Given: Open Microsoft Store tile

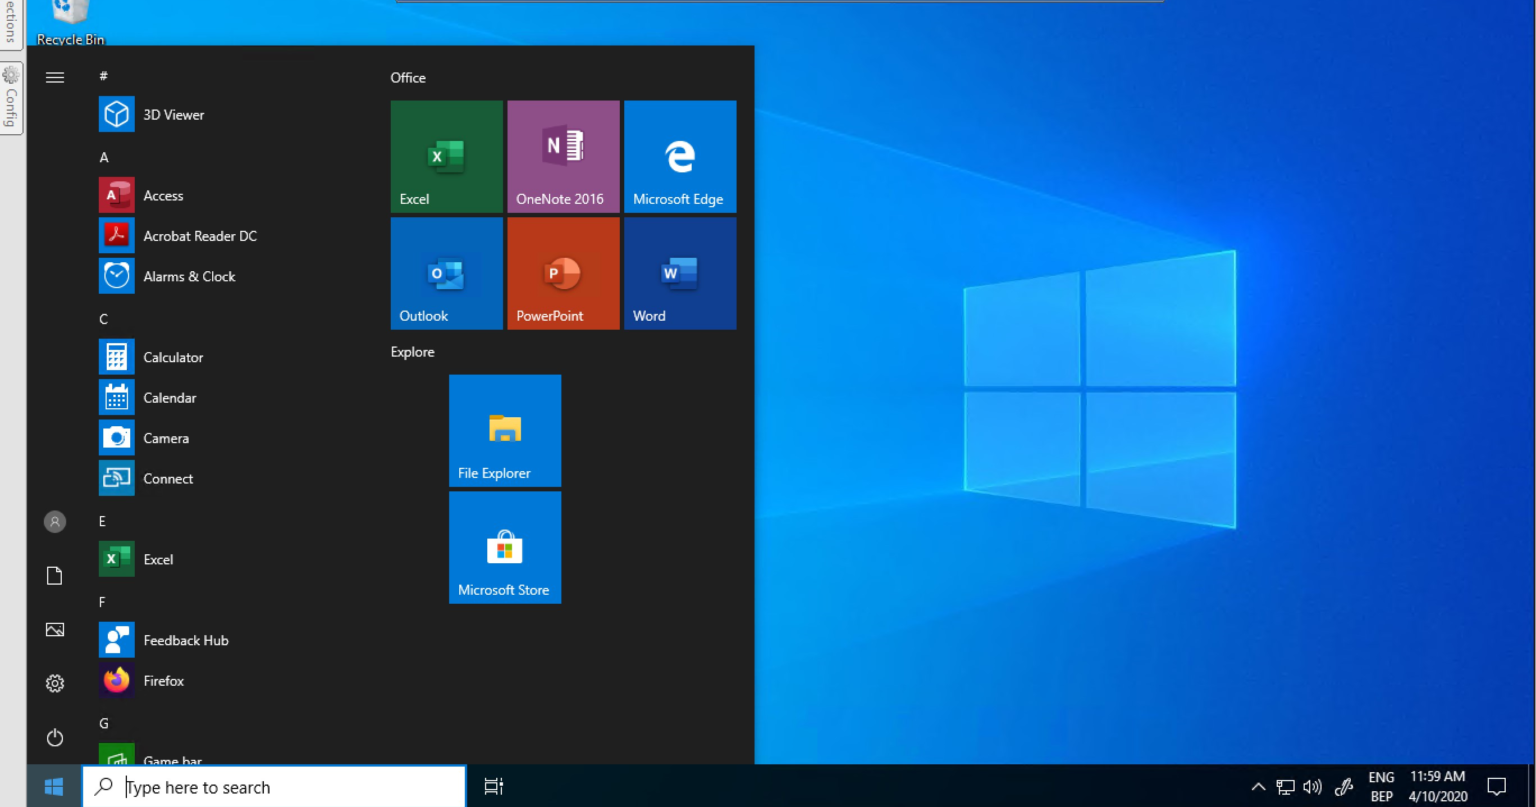Looking at the screenshot, I should (x=505, y=547).
